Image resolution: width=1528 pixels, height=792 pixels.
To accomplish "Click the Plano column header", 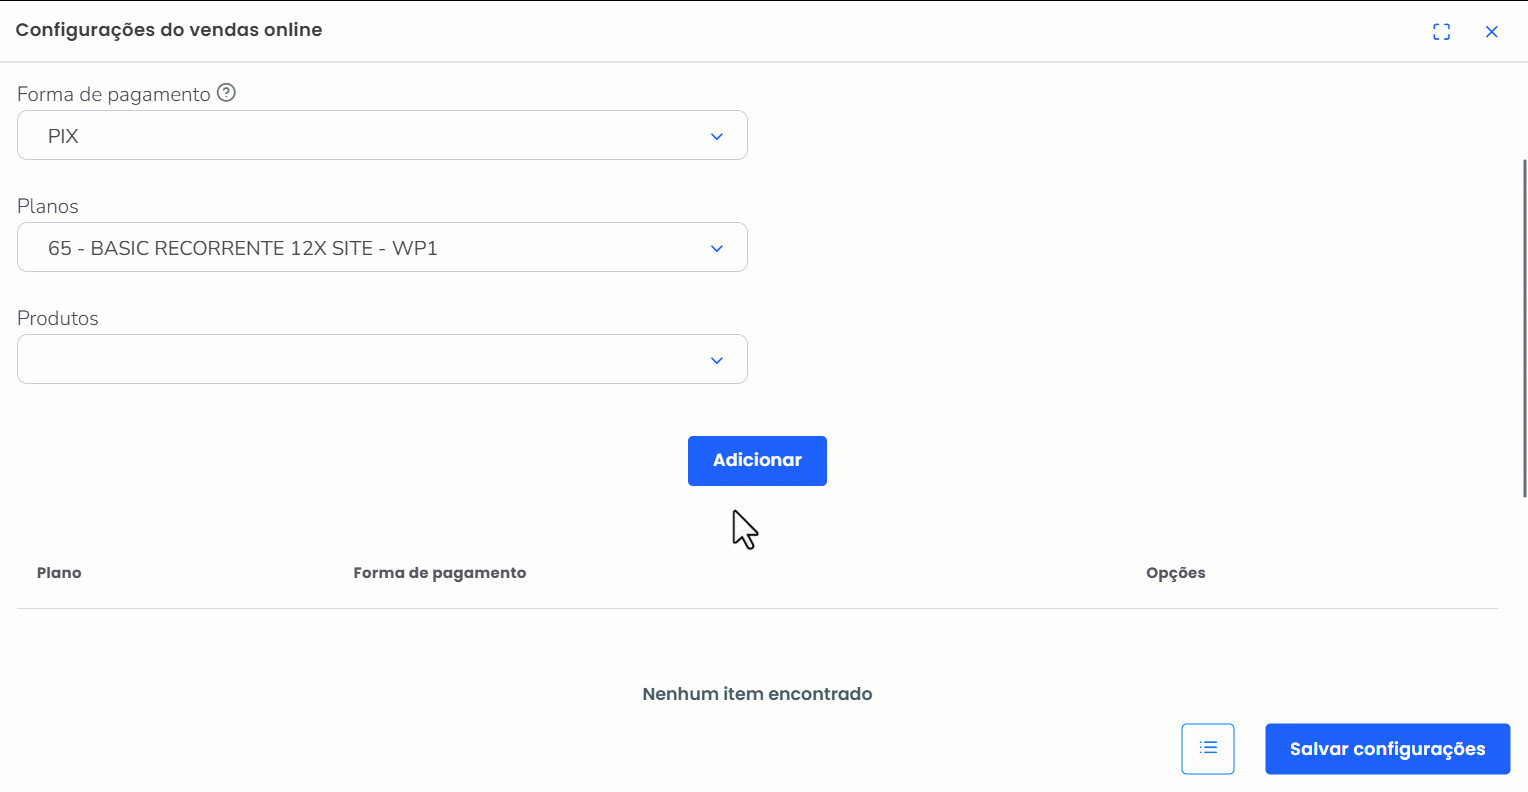I will pyautogui.click(x=59, y=573).
